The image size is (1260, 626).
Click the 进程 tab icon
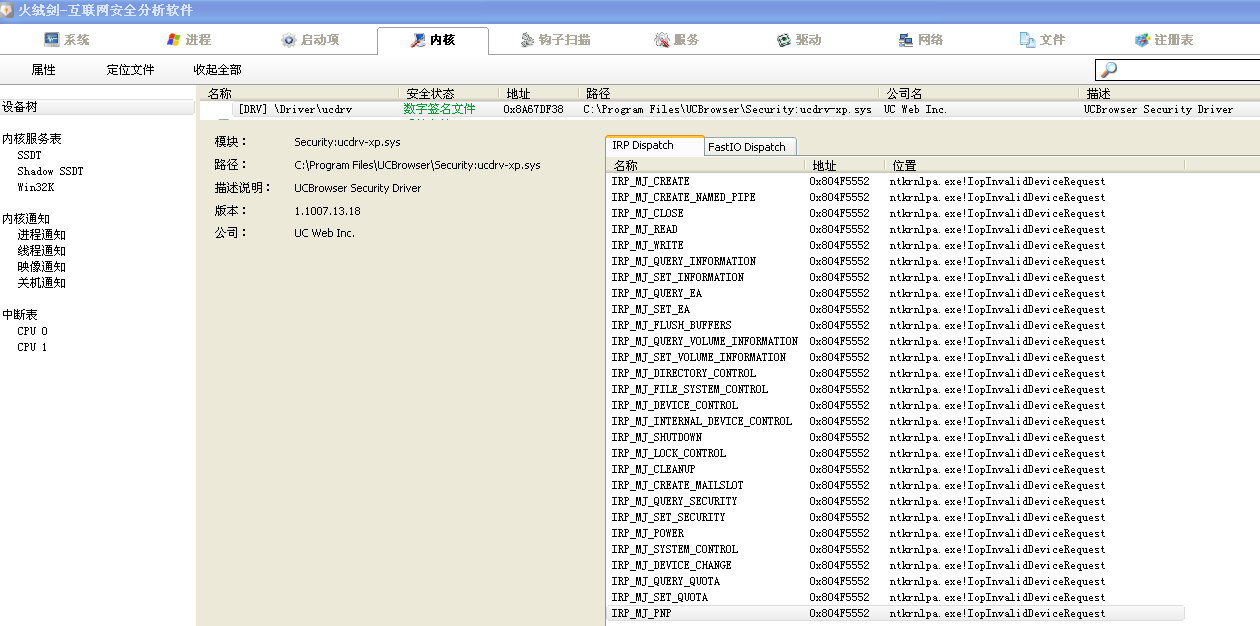pyautogui.click(x=174, y=40)
